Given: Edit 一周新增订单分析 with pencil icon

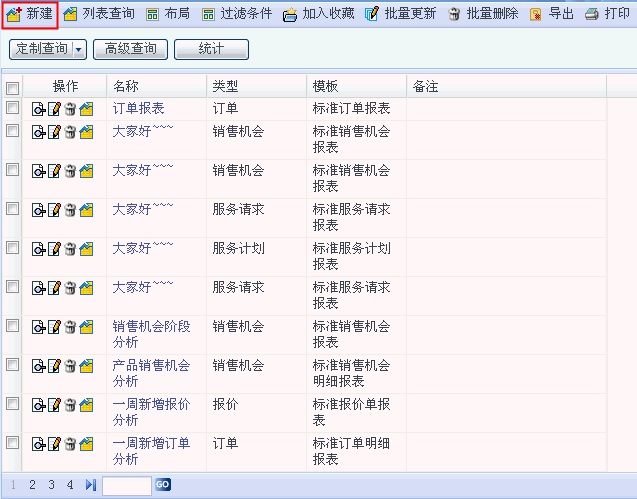Looking at the screenshot, I should (55, 444).
